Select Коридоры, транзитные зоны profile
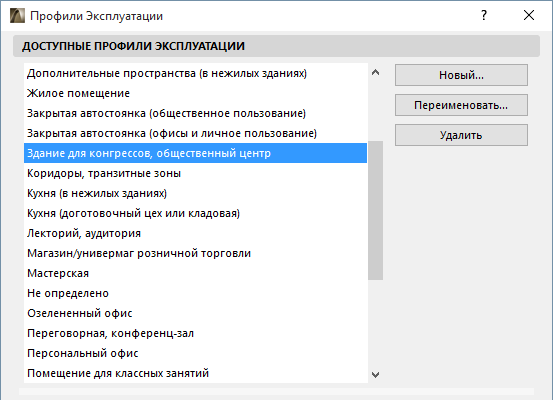The height and width of the screenshot is (400, 553). pyautogui.click(x=195, y=173)
